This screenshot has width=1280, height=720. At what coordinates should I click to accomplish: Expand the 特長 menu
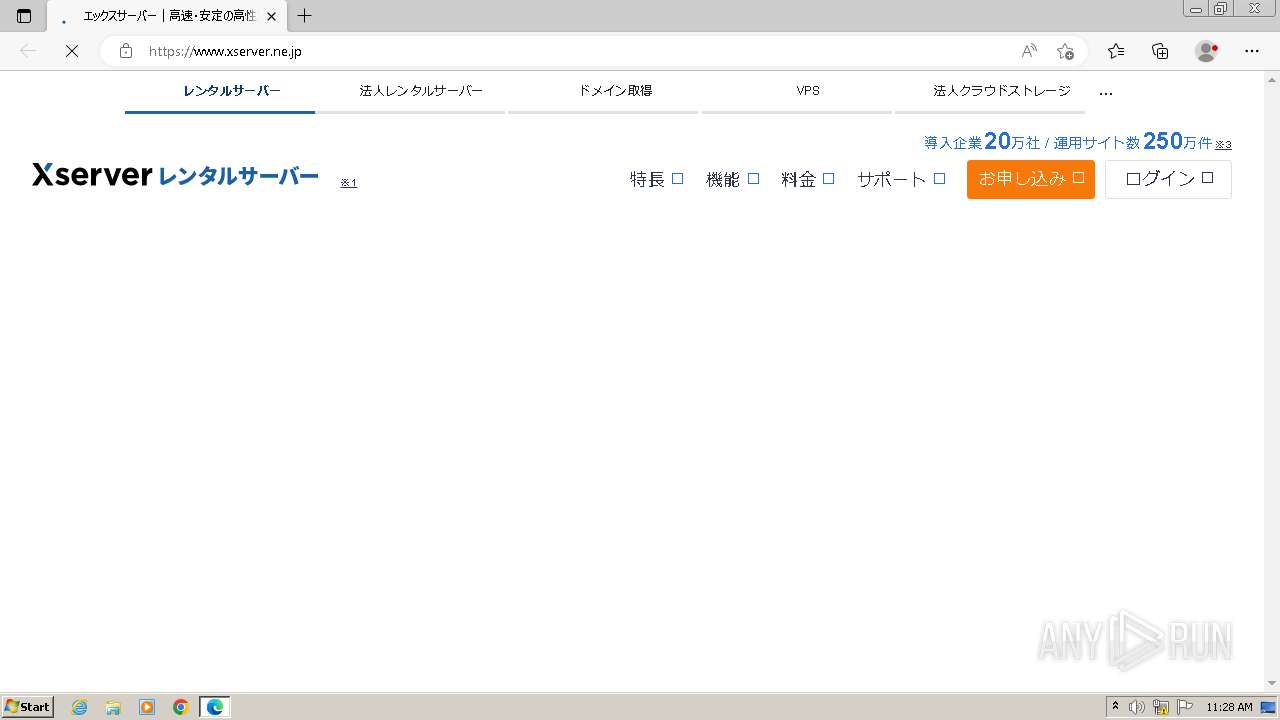point(656,179)
